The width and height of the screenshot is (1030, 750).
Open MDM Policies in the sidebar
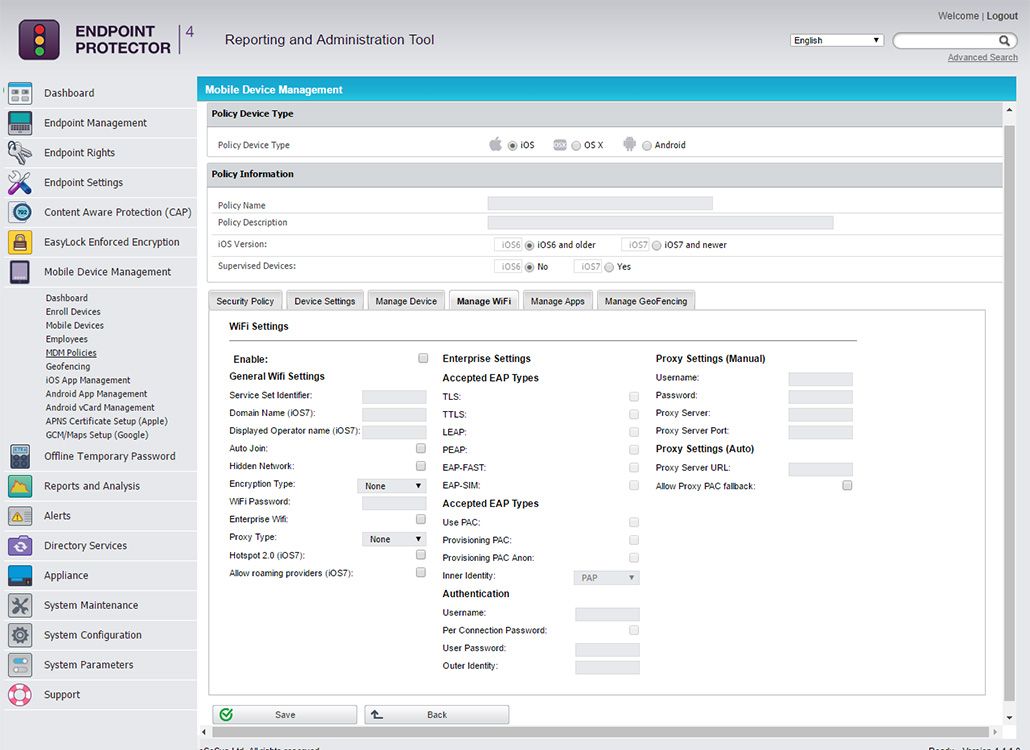click(71, 353)
